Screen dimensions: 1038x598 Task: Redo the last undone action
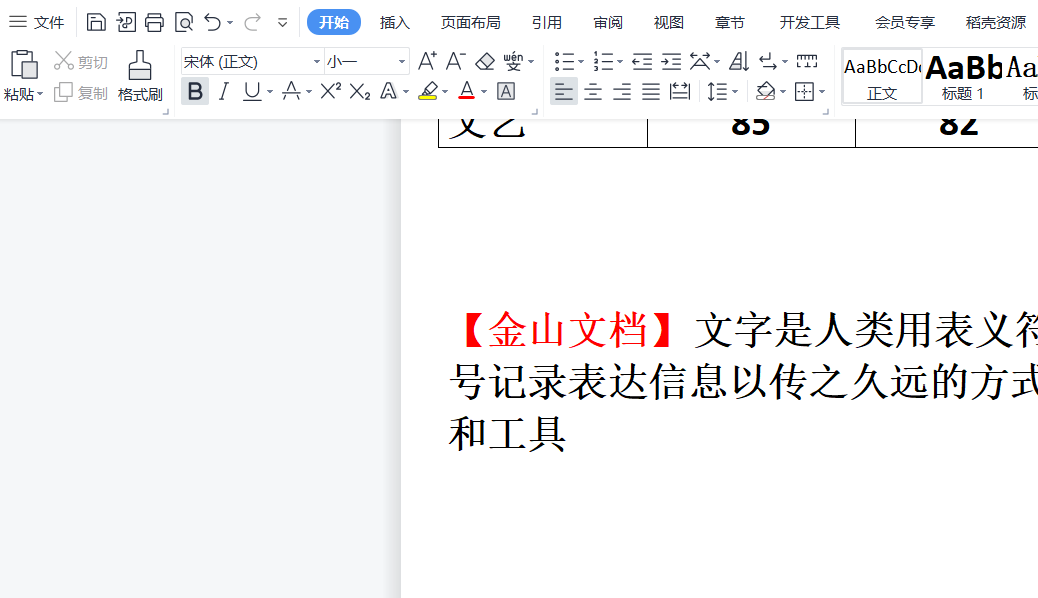click(252, 23)
